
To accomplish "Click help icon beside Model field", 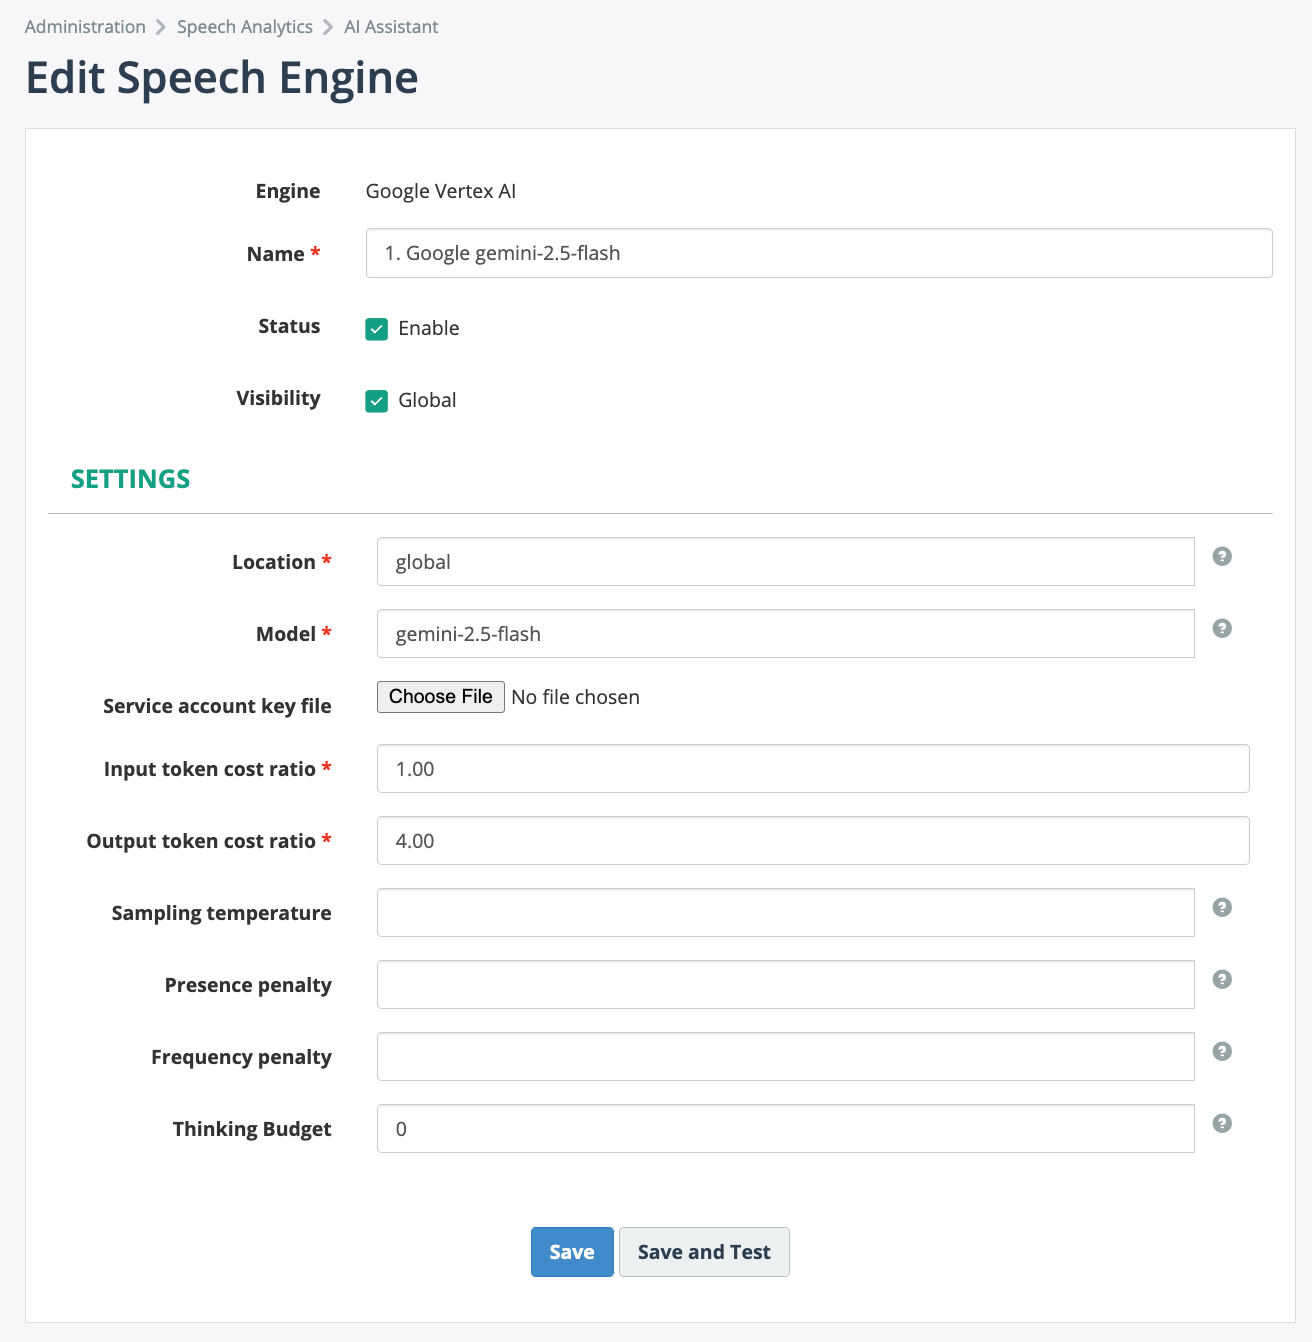I will (x=1221, y=629).
